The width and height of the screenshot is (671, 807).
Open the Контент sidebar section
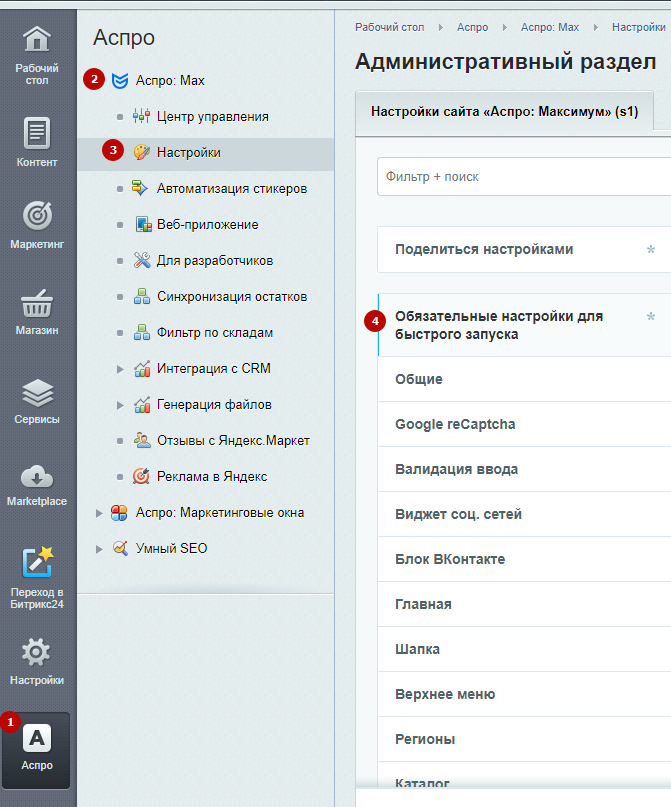tap(37, 143)
